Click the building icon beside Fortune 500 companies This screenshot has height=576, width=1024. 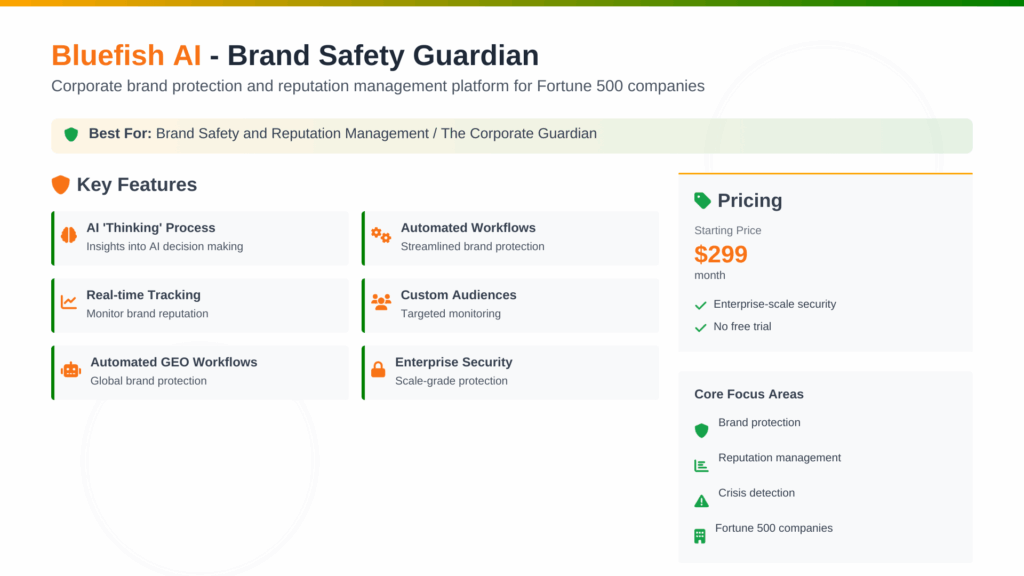[700, 536]
